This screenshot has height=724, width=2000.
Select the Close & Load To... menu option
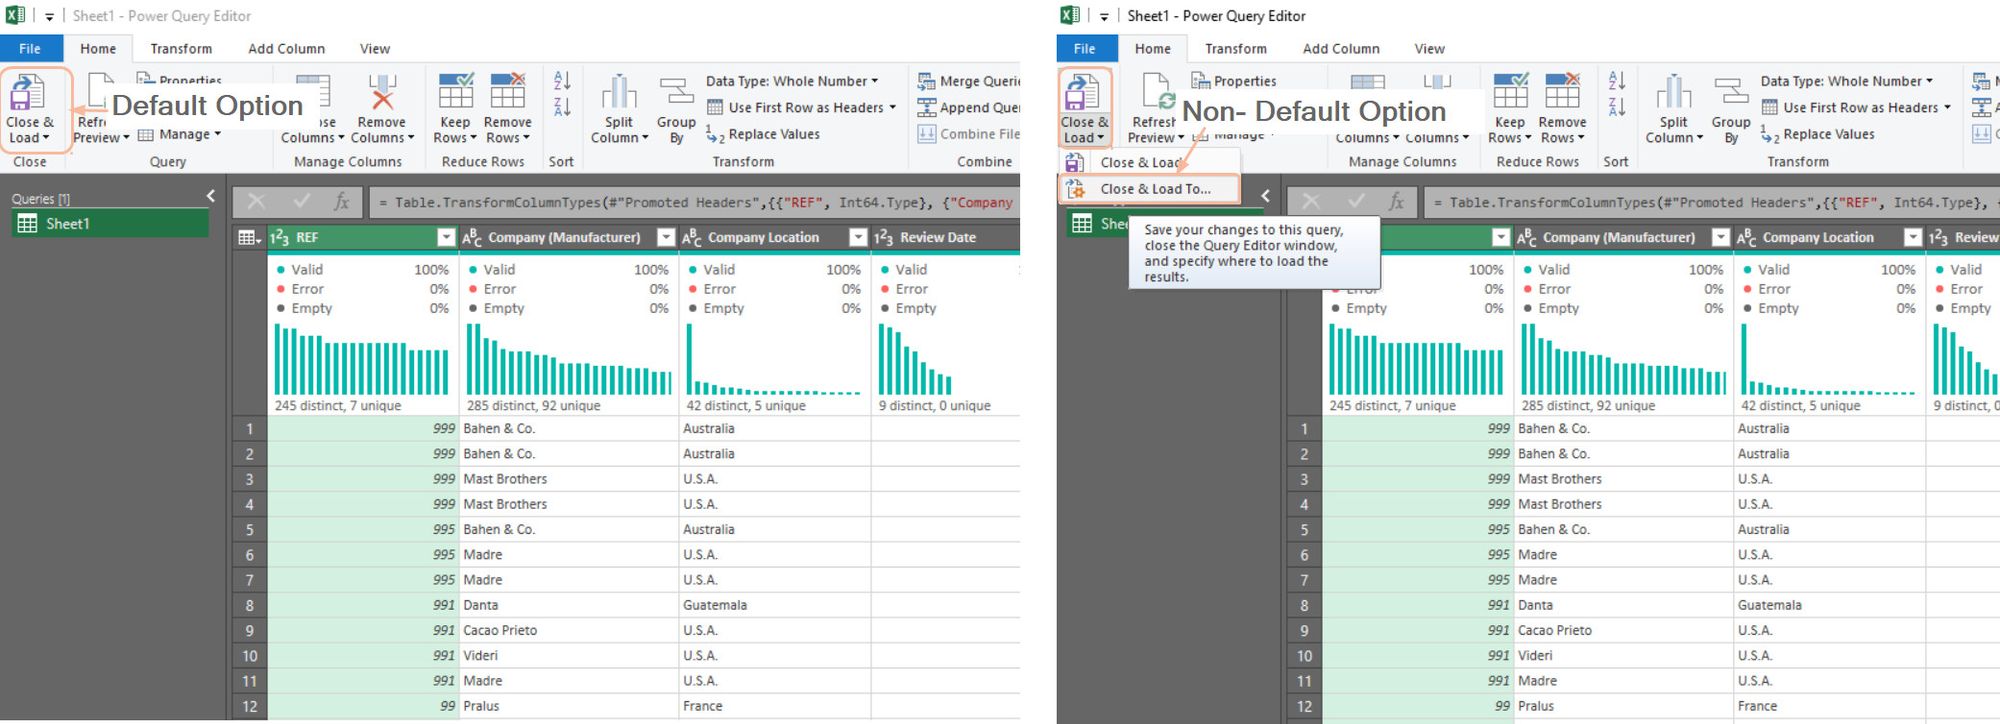[1154, 188]
